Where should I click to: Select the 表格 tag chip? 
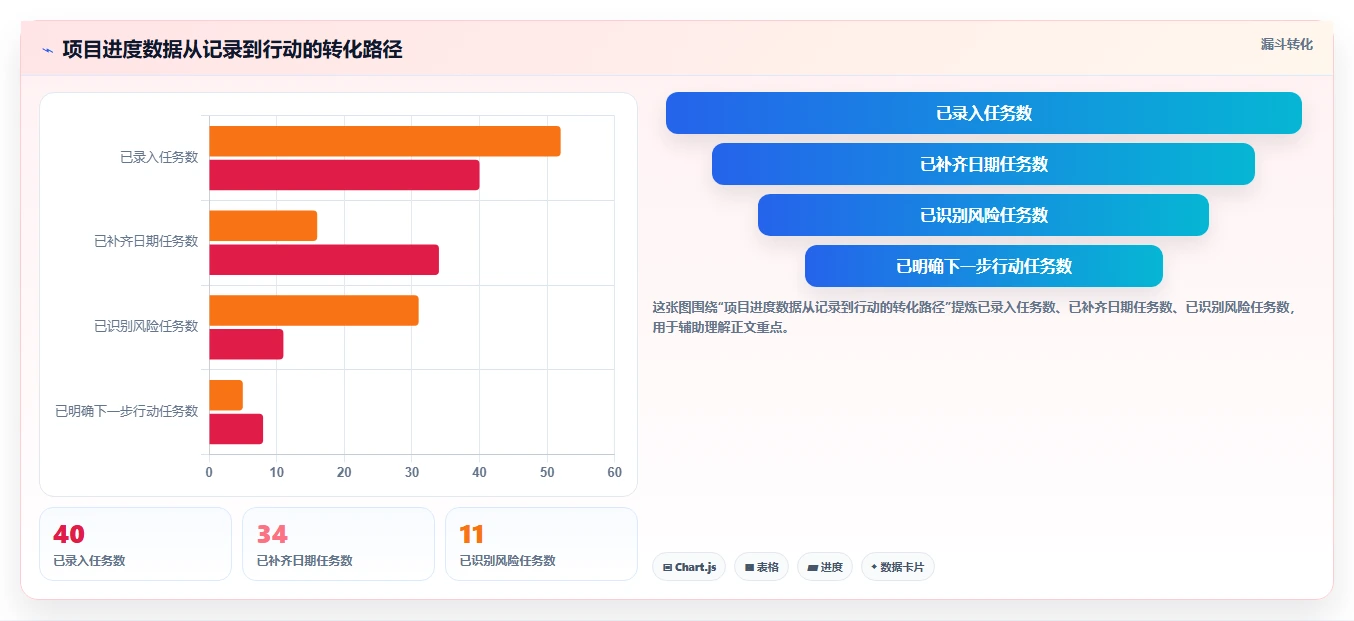click(x=761, y=567)
